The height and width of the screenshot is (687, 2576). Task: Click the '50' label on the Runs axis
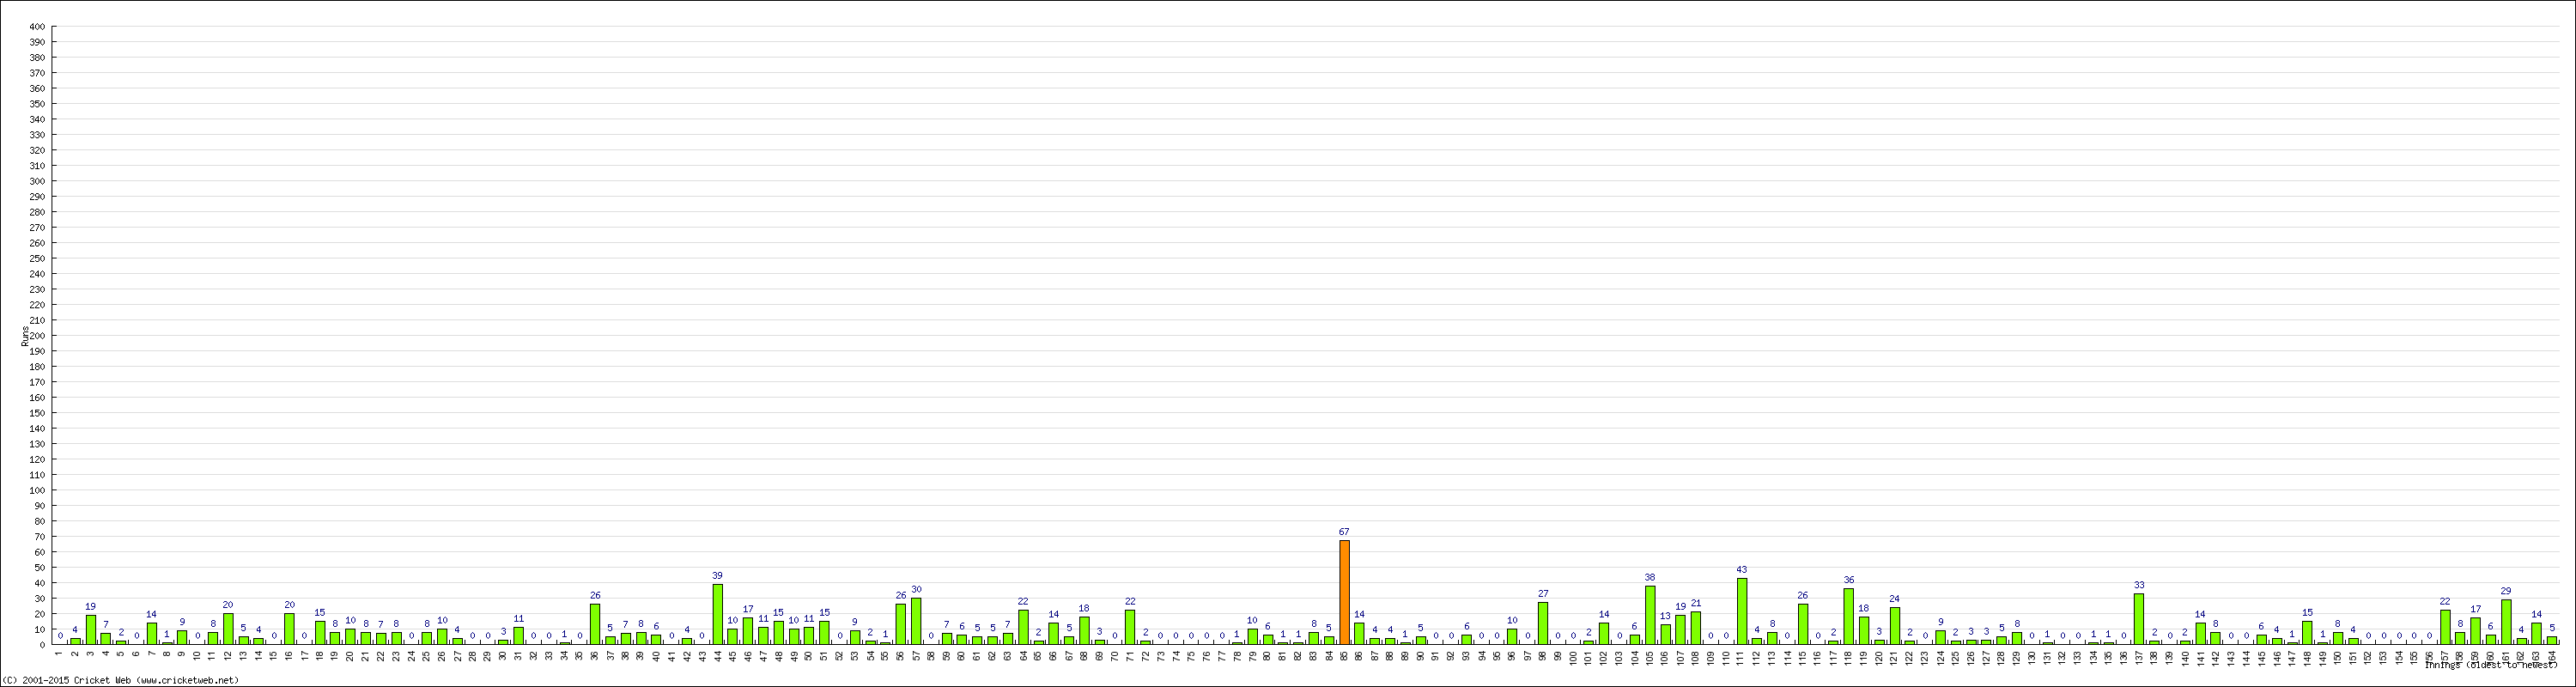coord(40,567)
